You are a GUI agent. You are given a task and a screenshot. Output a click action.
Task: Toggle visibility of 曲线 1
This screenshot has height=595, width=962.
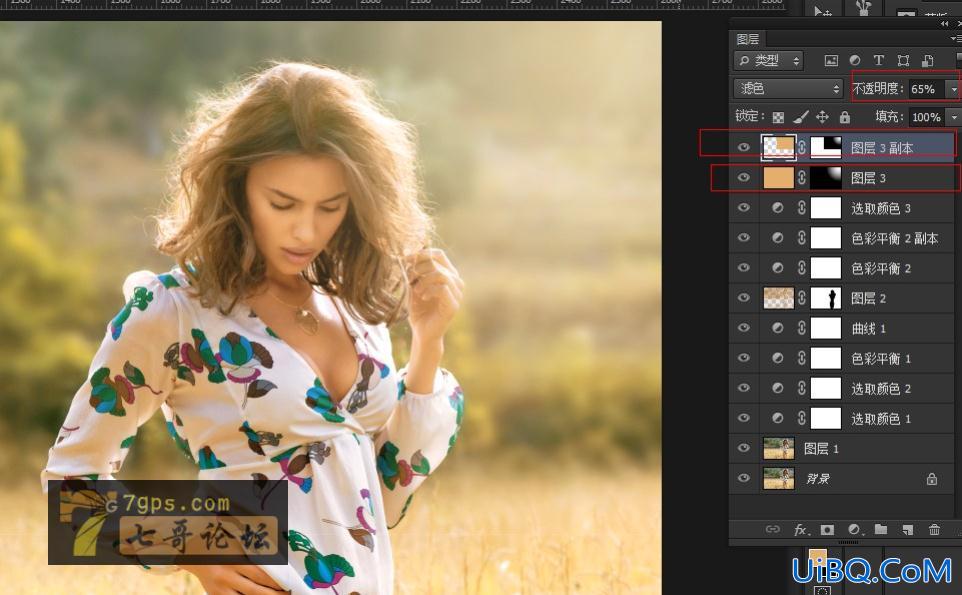pyautogui.click(x=744, y=328)
